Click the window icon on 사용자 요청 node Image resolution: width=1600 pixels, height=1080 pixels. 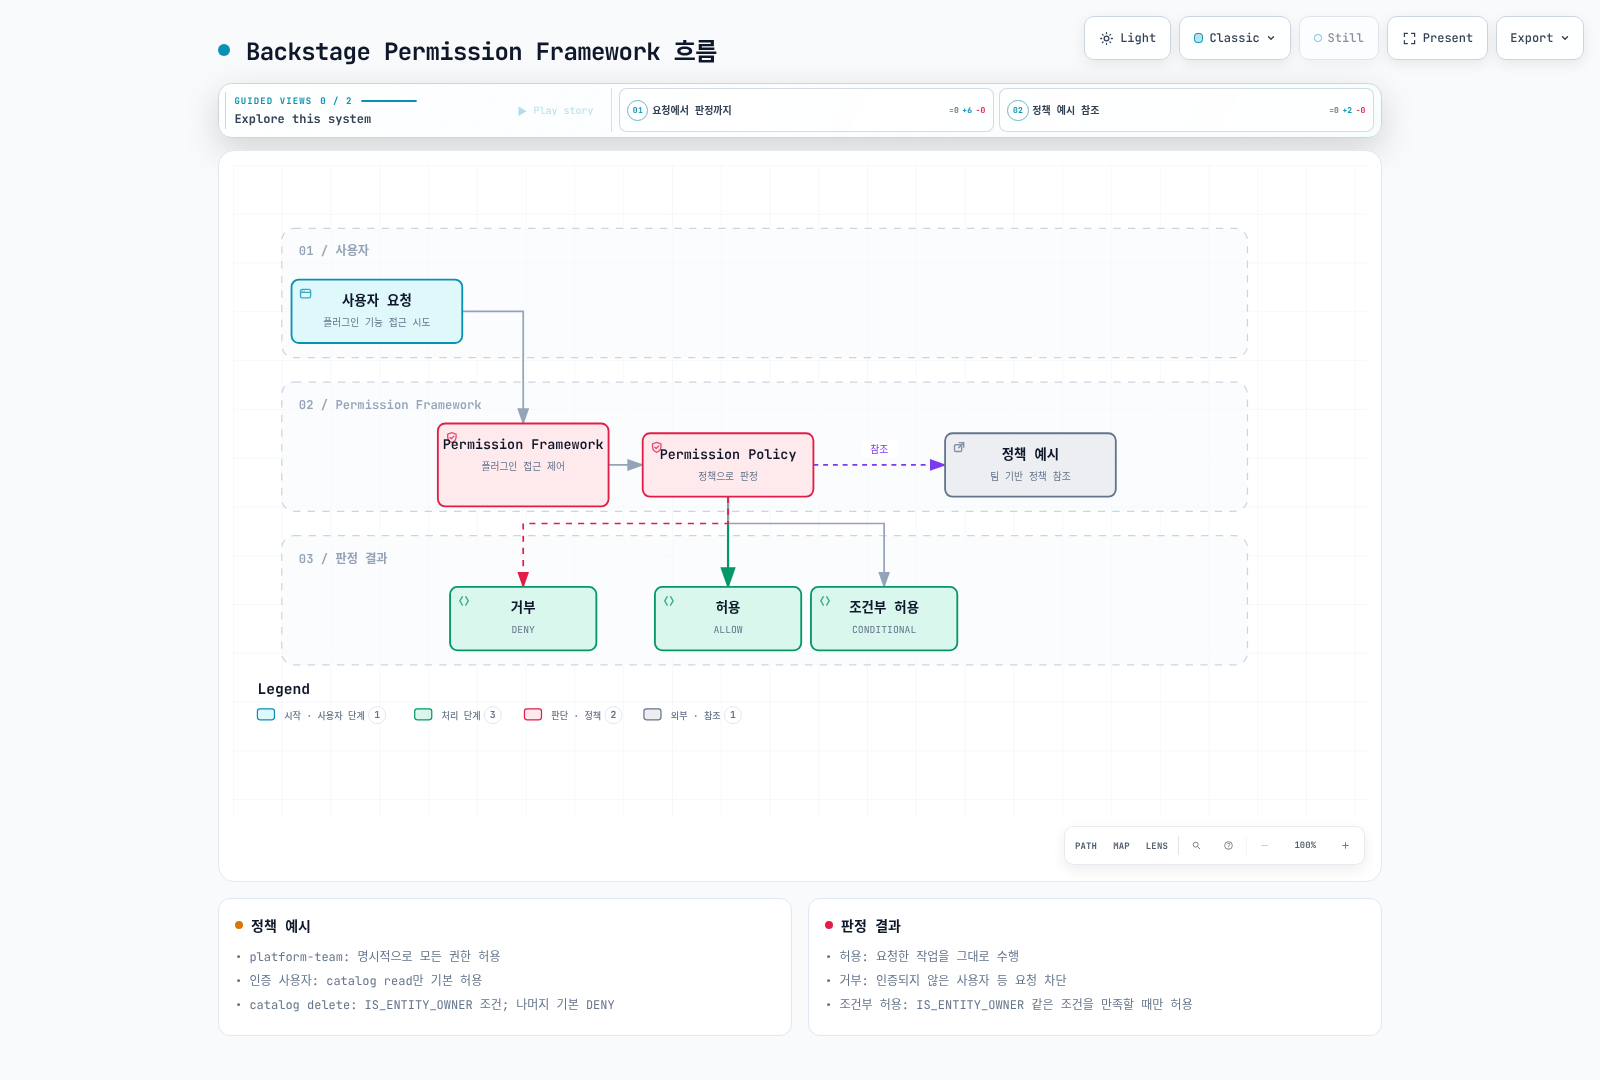click(306, 294)
